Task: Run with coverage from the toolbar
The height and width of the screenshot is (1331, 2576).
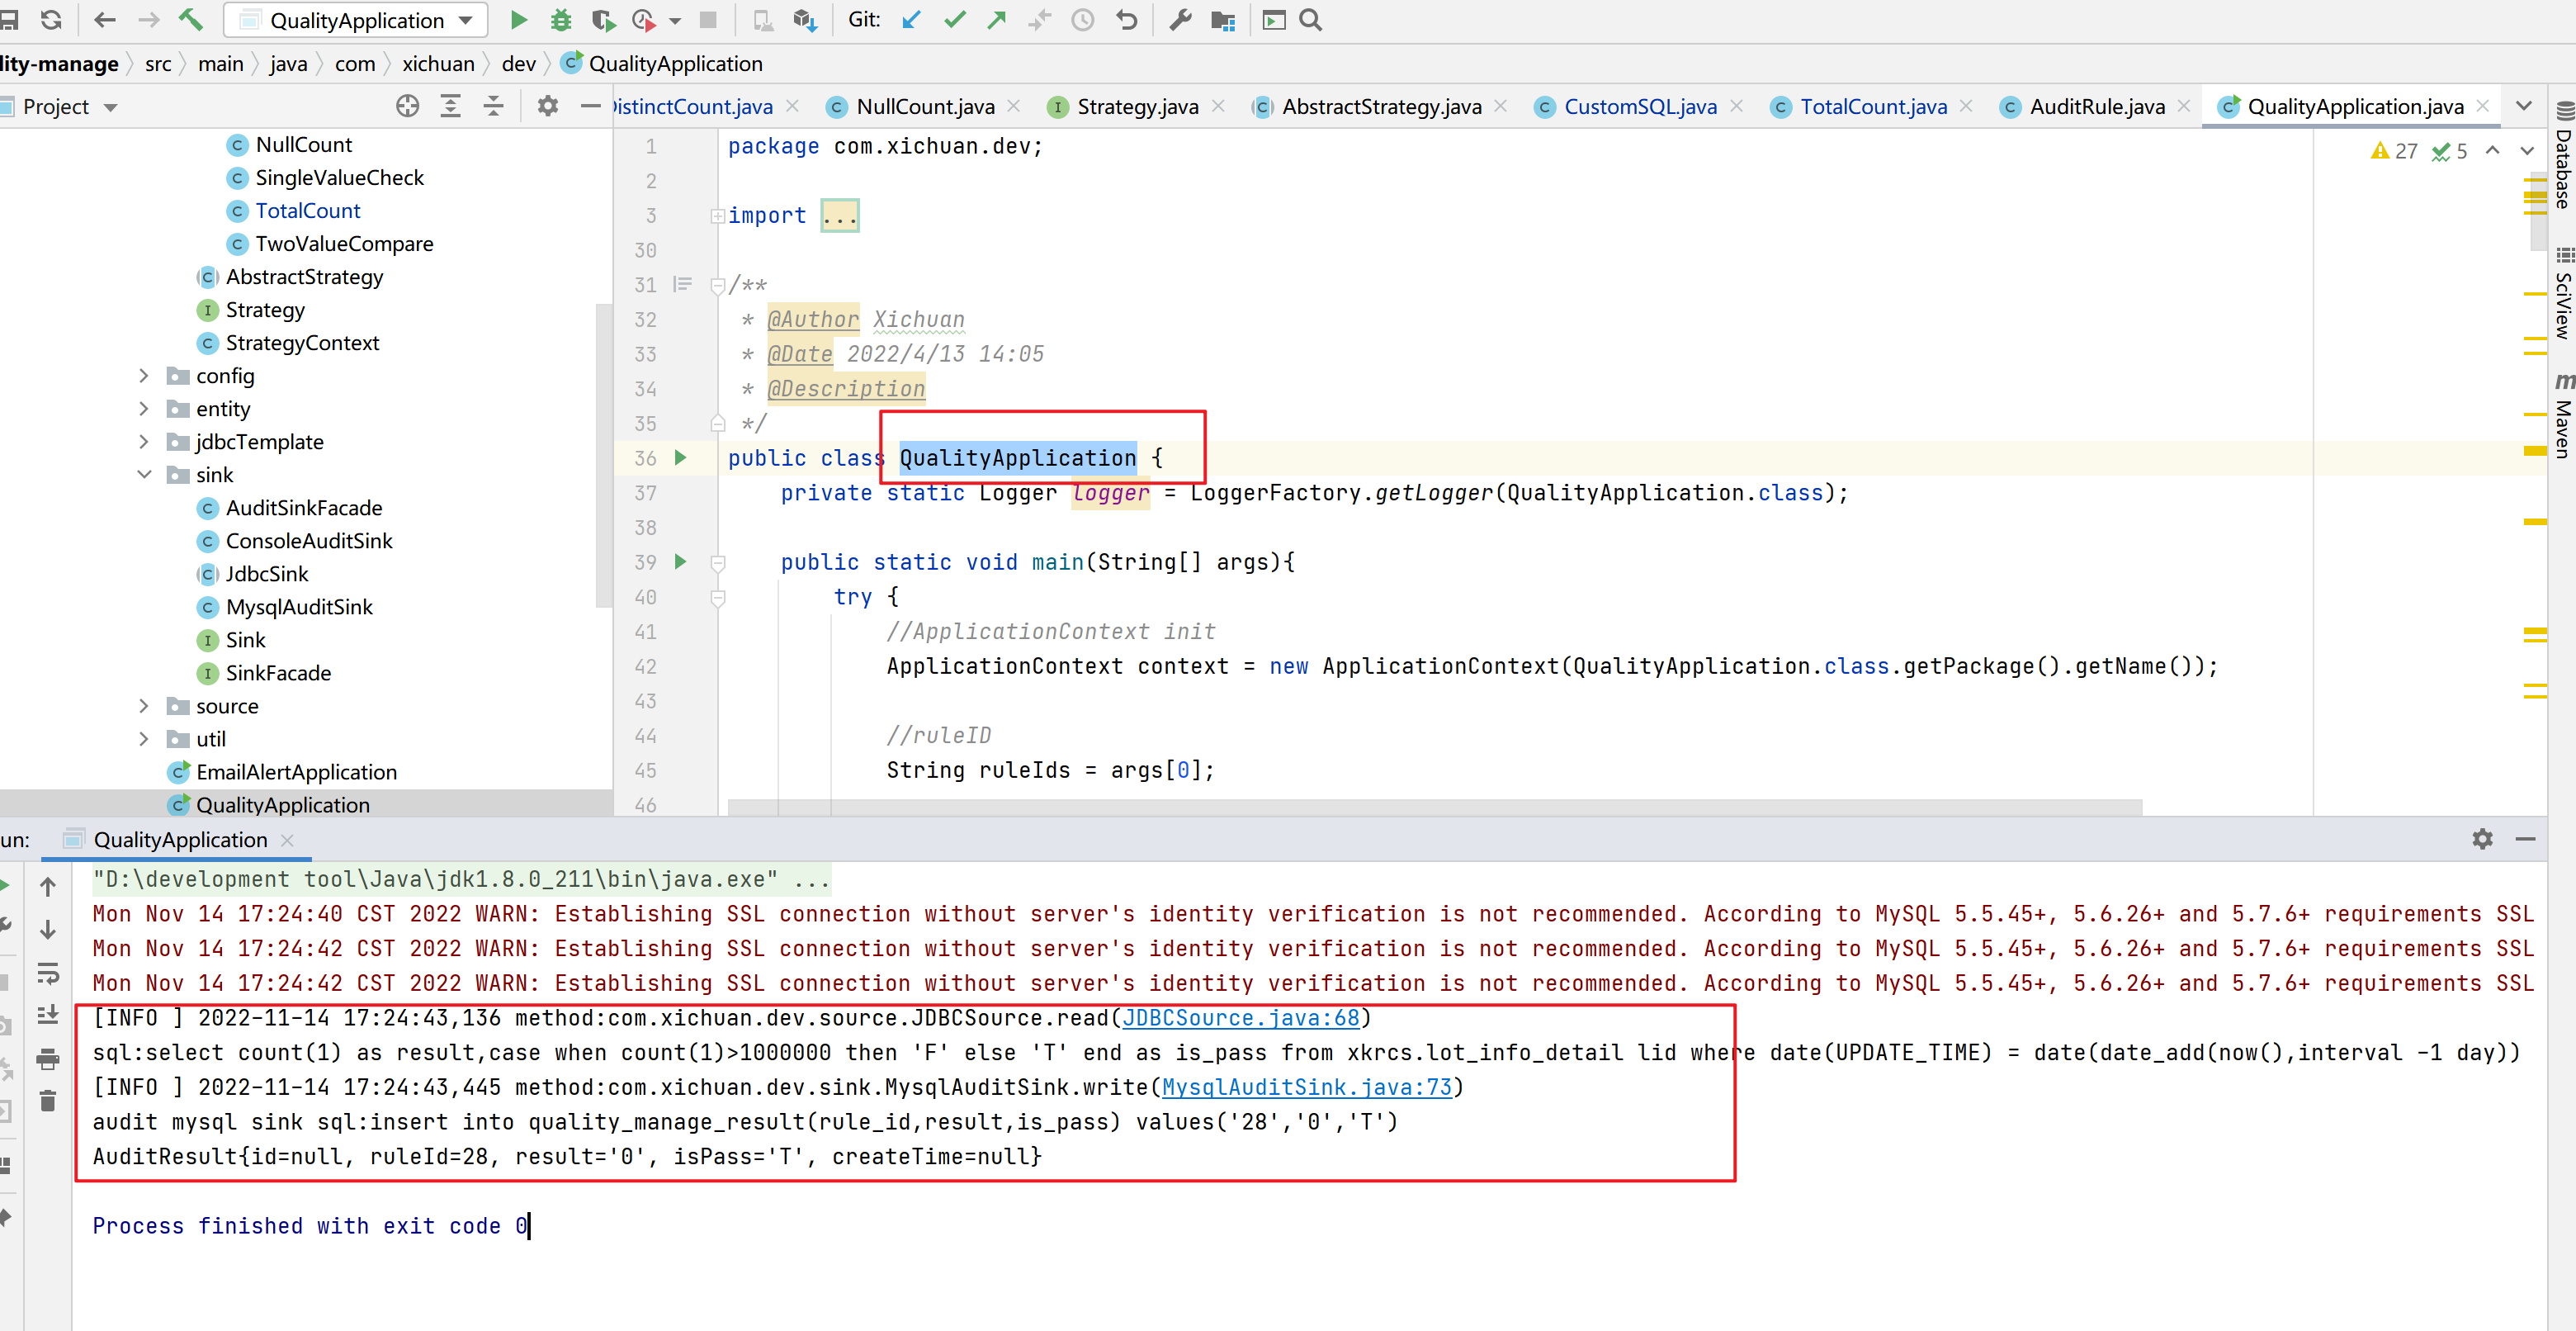Action: (603, 20)
